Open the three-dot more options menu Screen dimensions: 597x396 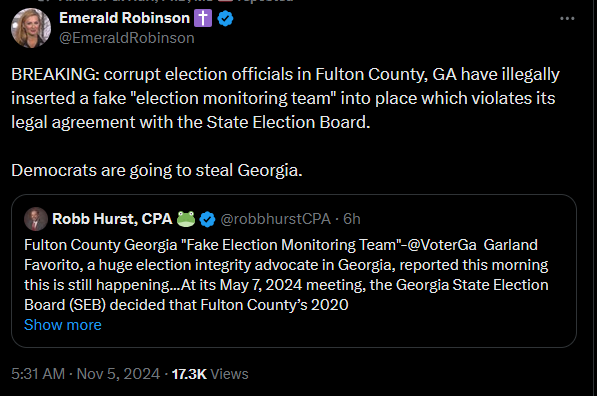[x=567, y=18]
